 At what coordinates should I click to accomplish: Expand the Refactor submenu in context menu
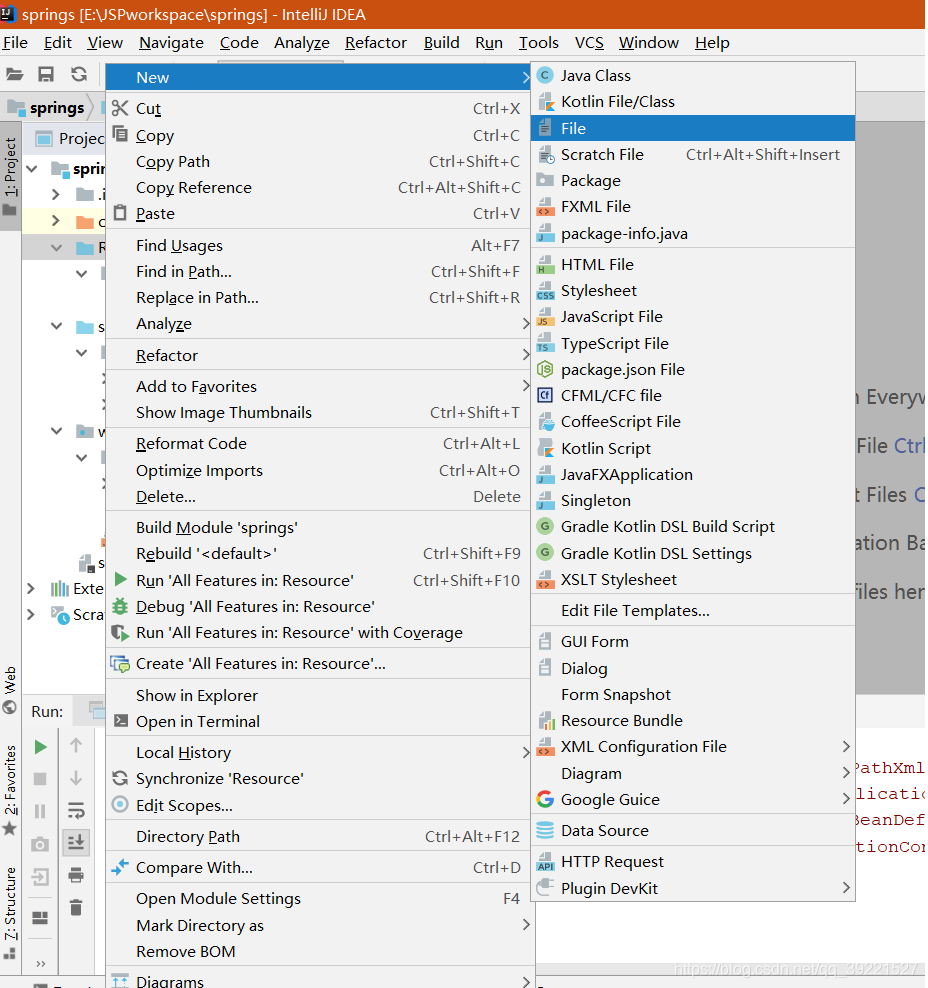click(x=318, y=355)
